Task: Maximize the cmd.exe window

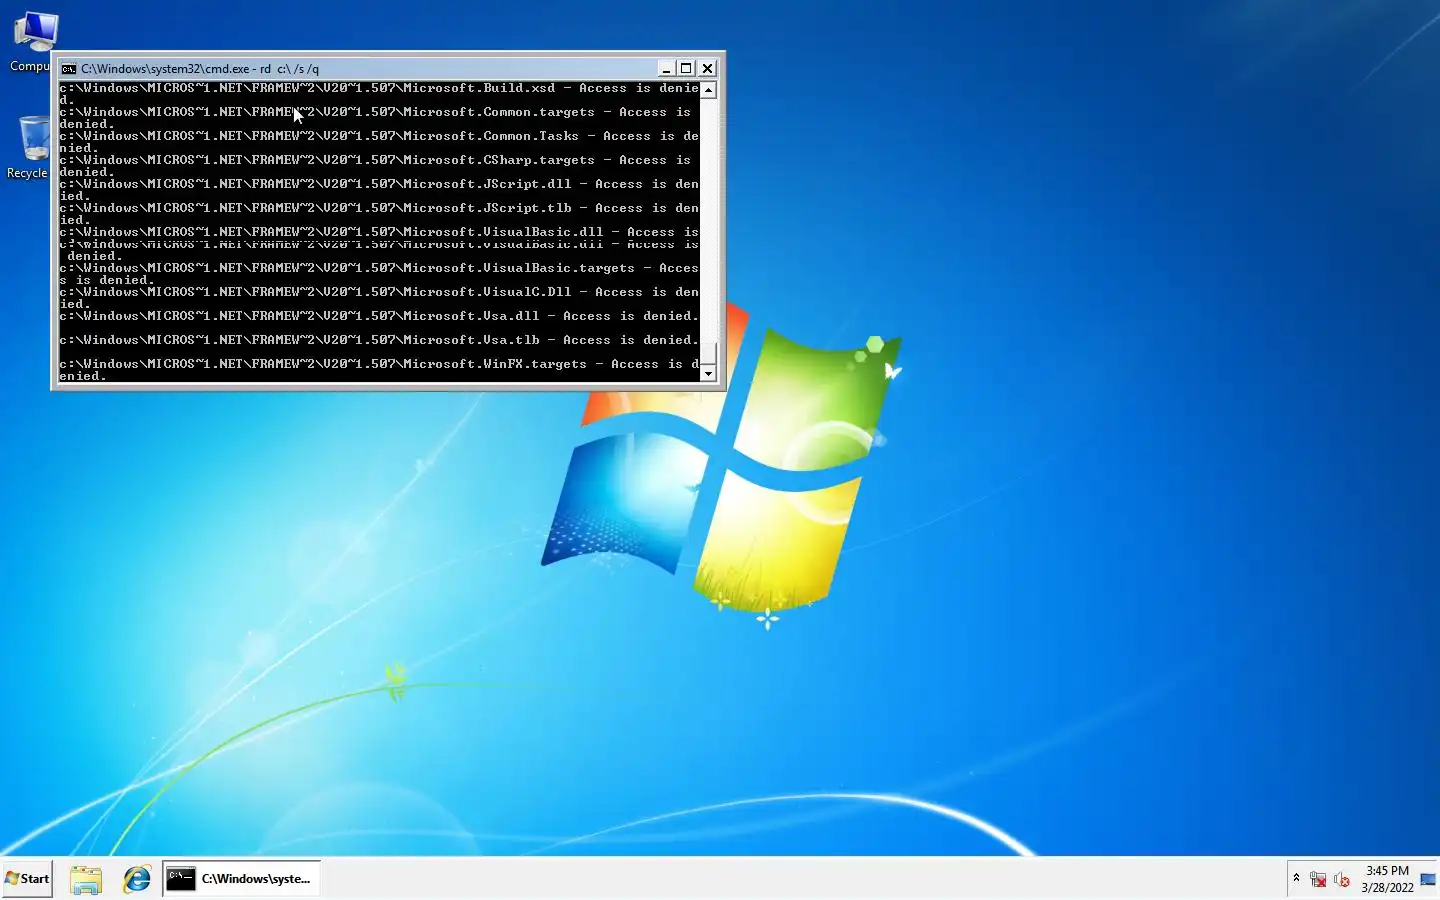Action: coord(686,68)
